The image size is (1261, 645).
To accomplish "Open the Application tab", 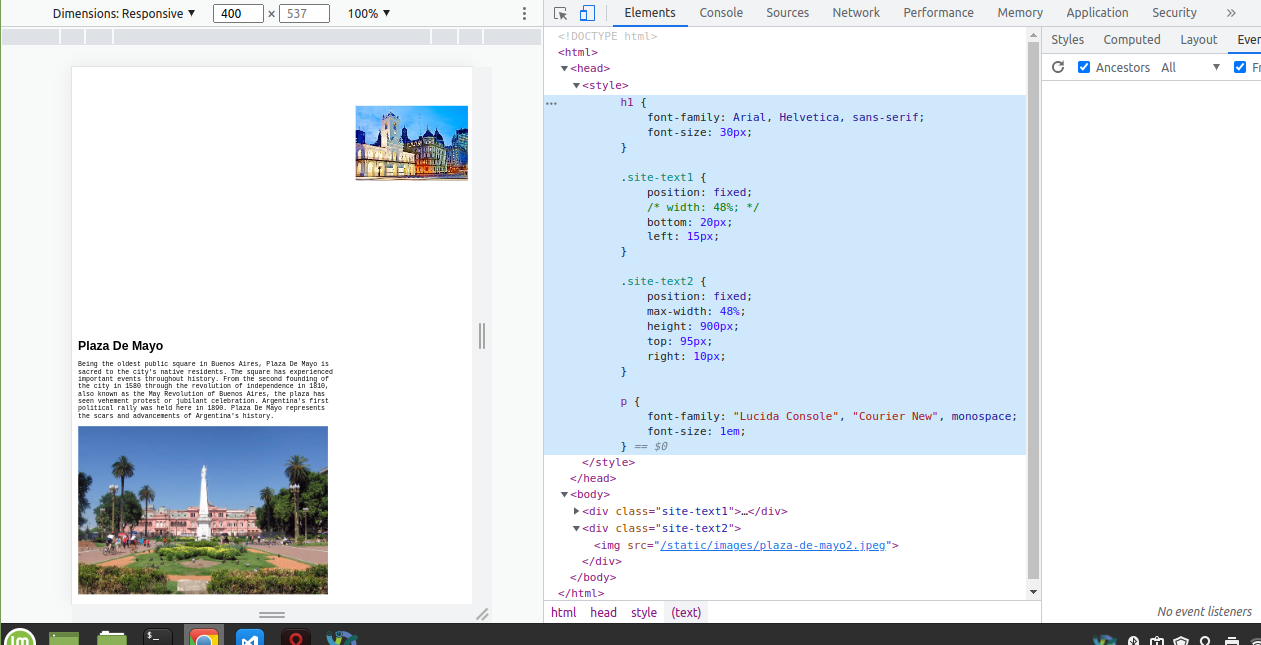I will click(1097, 13).
